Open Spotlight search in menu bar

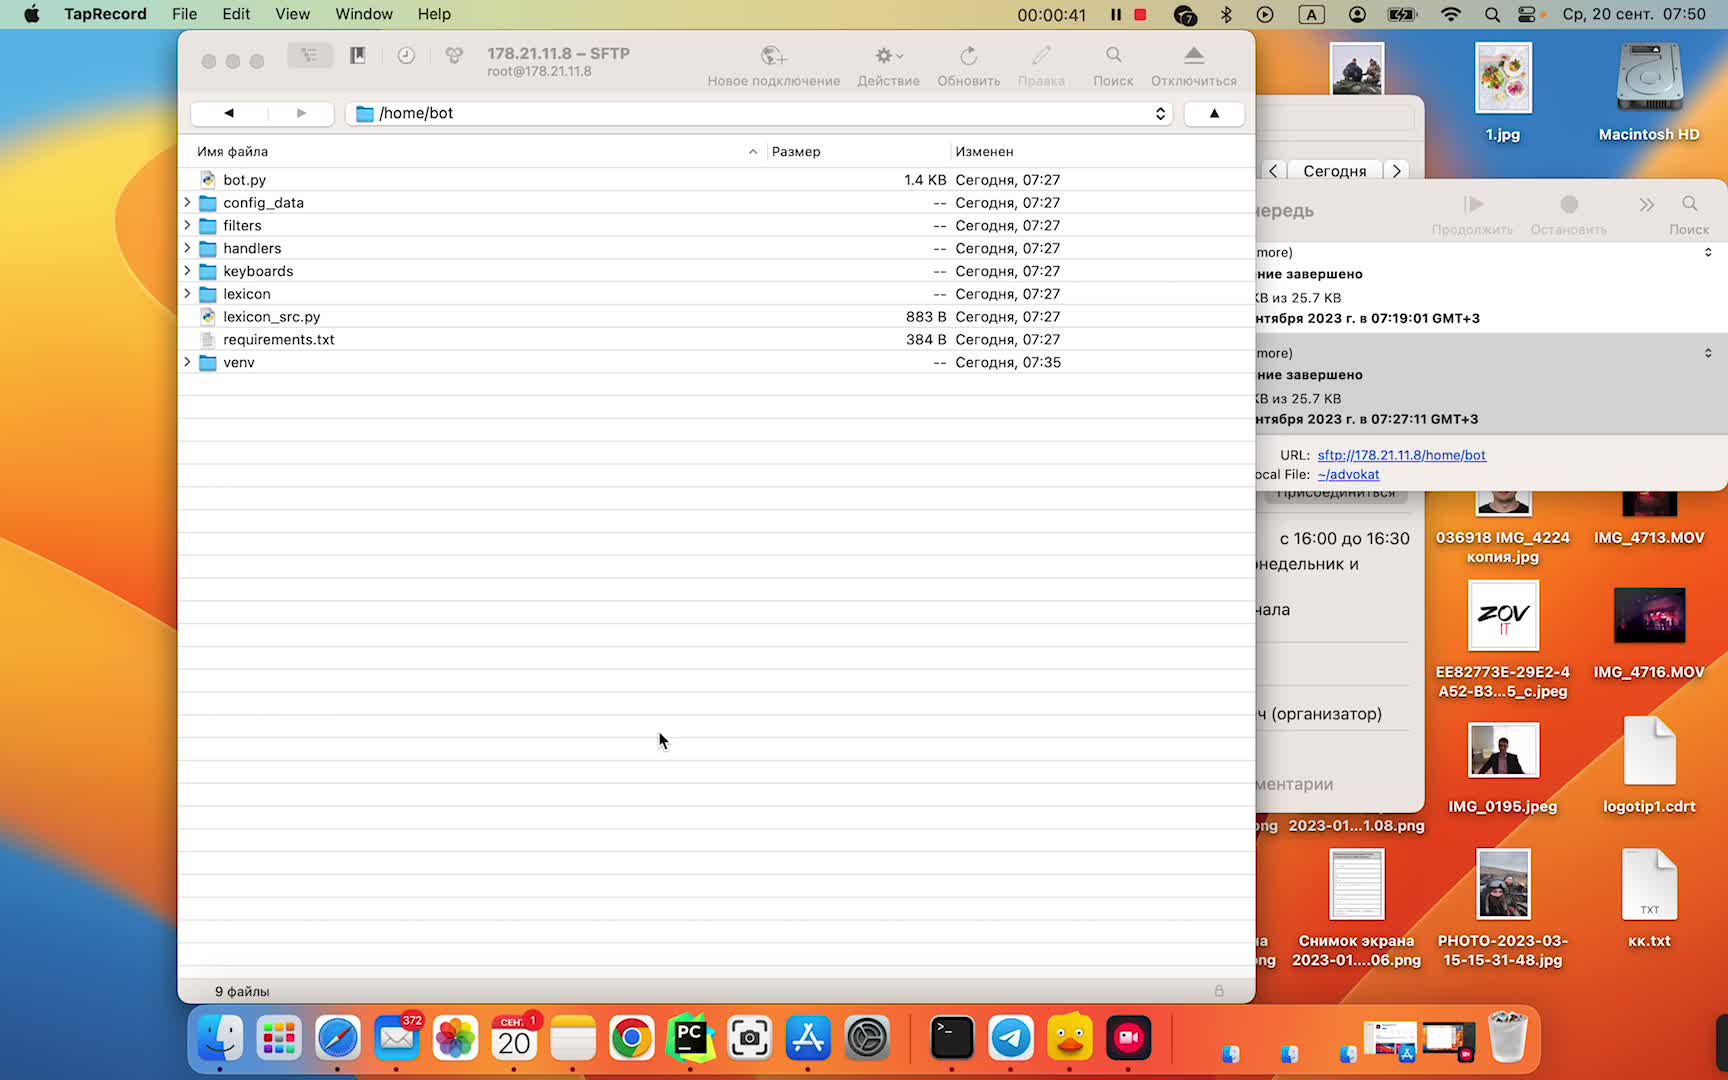[1492, 14]
